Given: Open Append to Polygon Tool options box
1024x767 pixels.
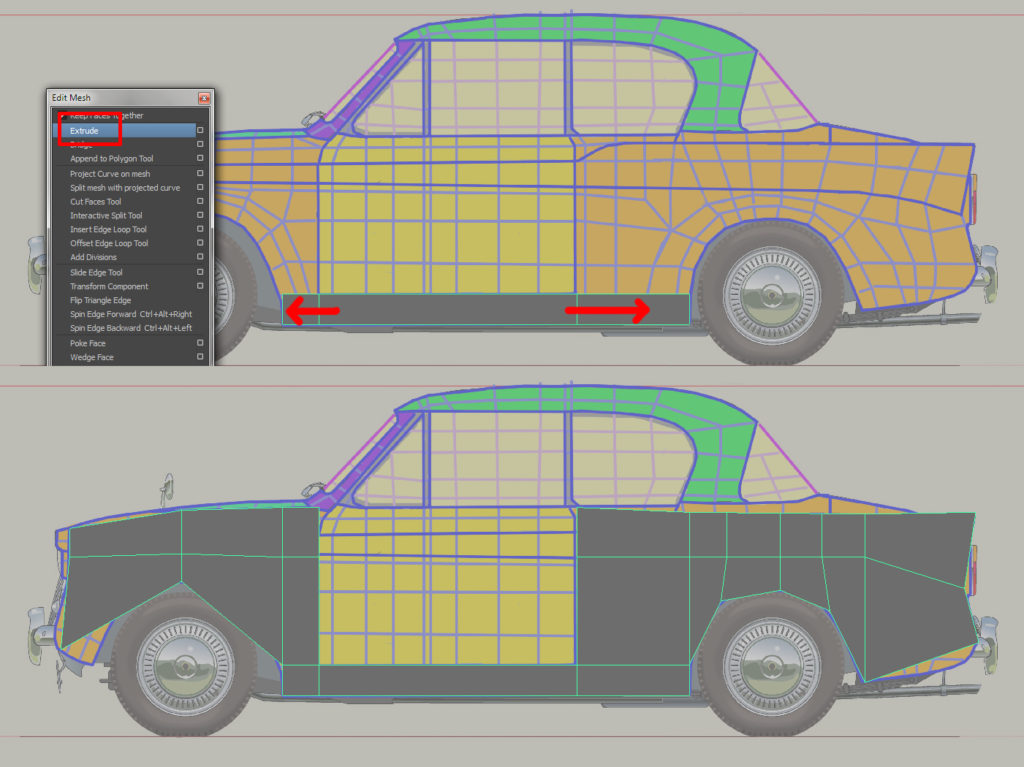Looking at the screenshot, I should 199,157.
